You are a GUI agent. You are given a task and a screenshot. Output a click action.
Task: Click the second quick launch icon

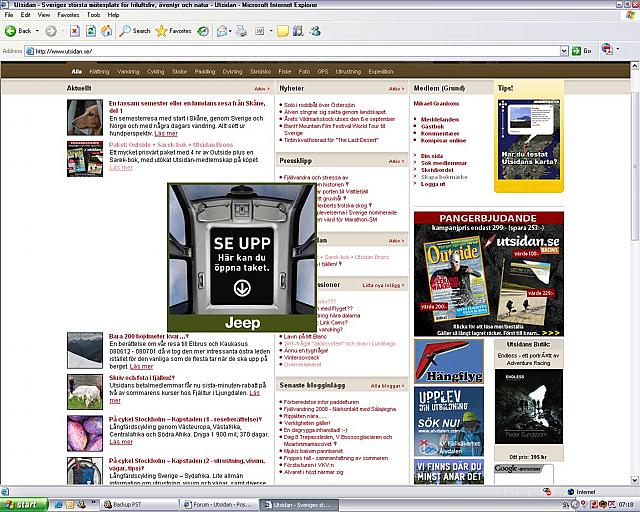click(x=70, y=505)
